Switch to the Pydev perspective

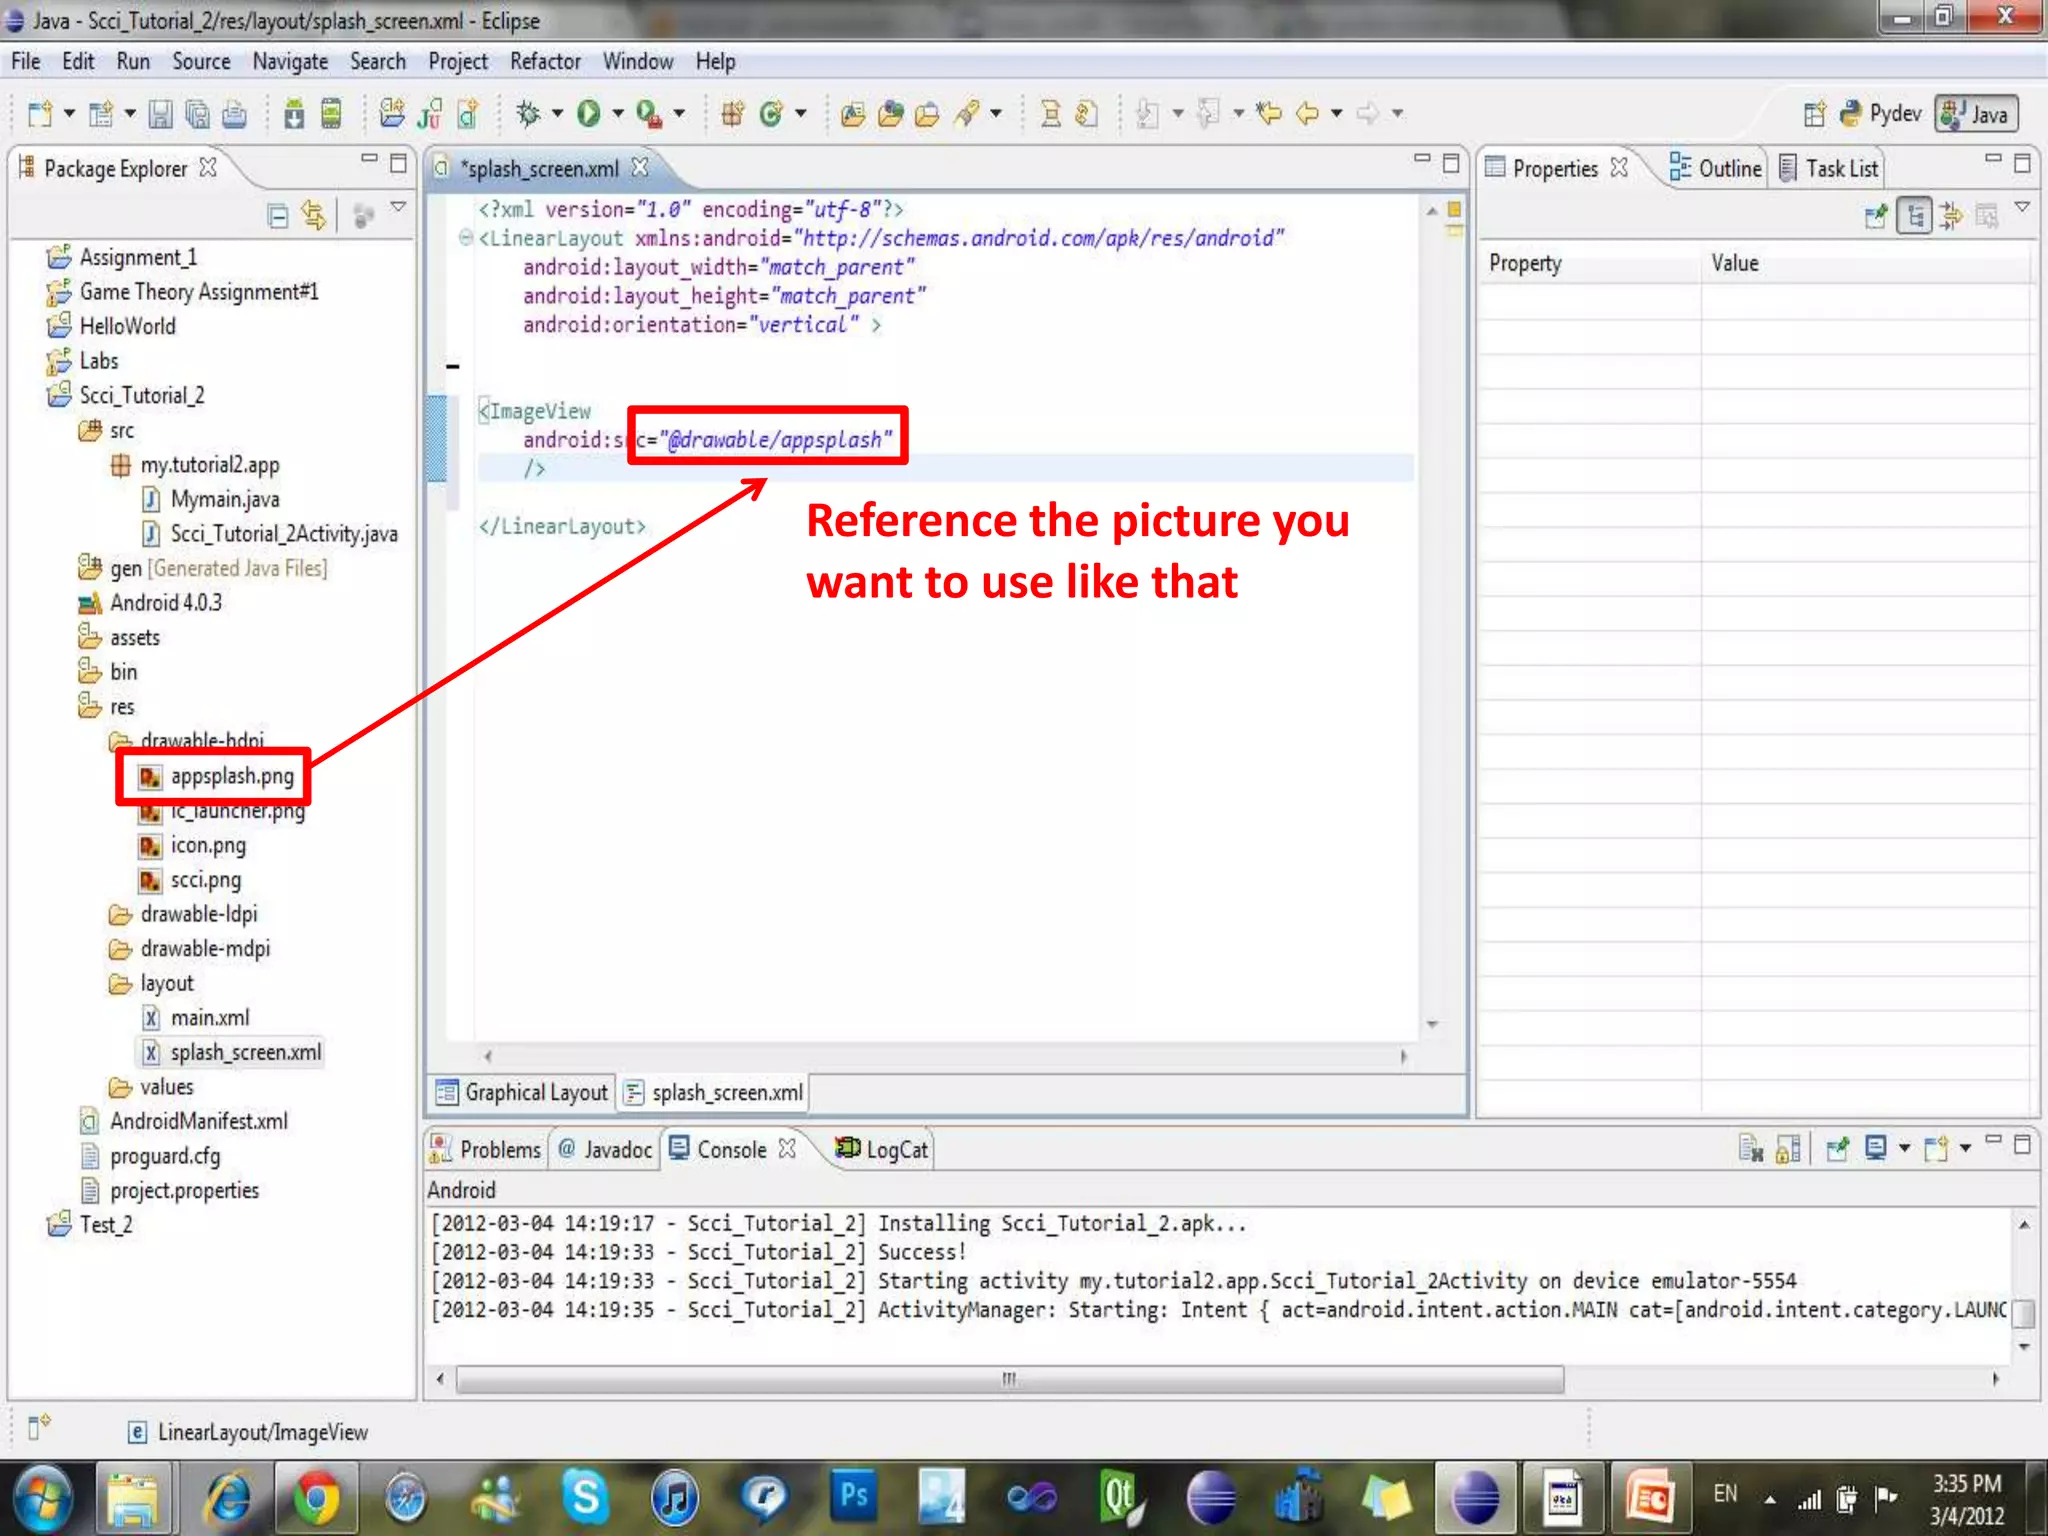click(x=1881, y=114)
